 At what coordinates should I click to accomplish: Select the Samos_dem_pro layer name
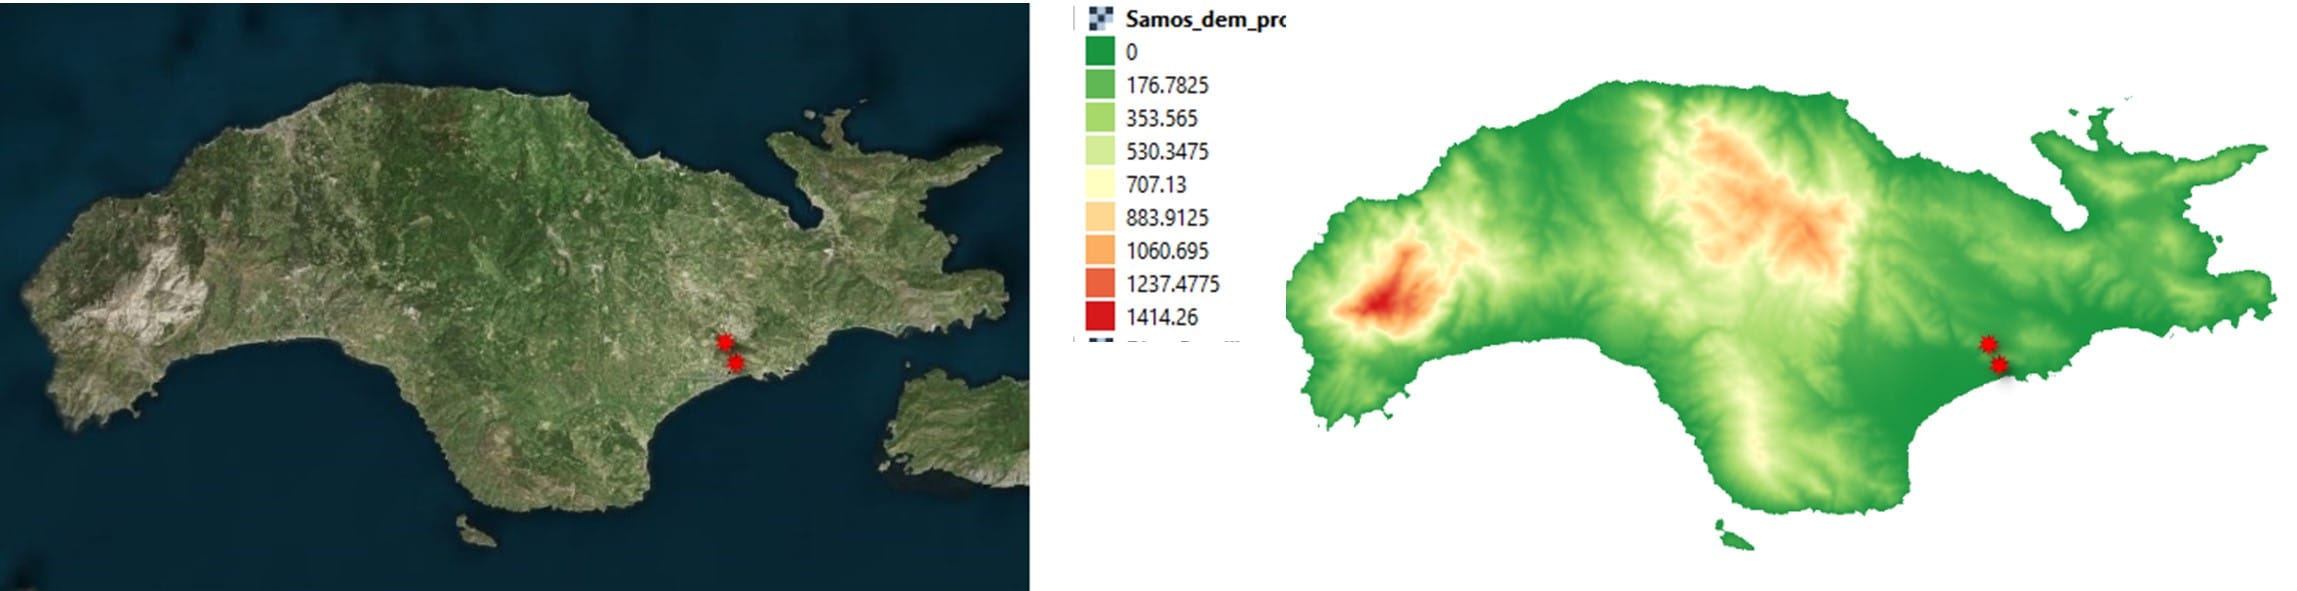(1204, 18)
